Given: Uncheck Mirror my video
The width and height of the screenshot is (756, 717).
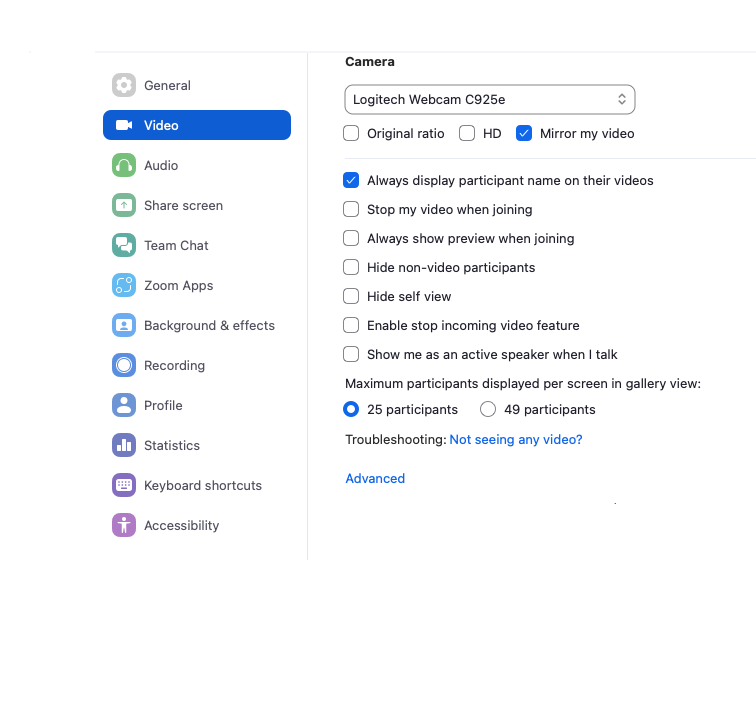Looking at the screenshot, I should tap(524, 134).
